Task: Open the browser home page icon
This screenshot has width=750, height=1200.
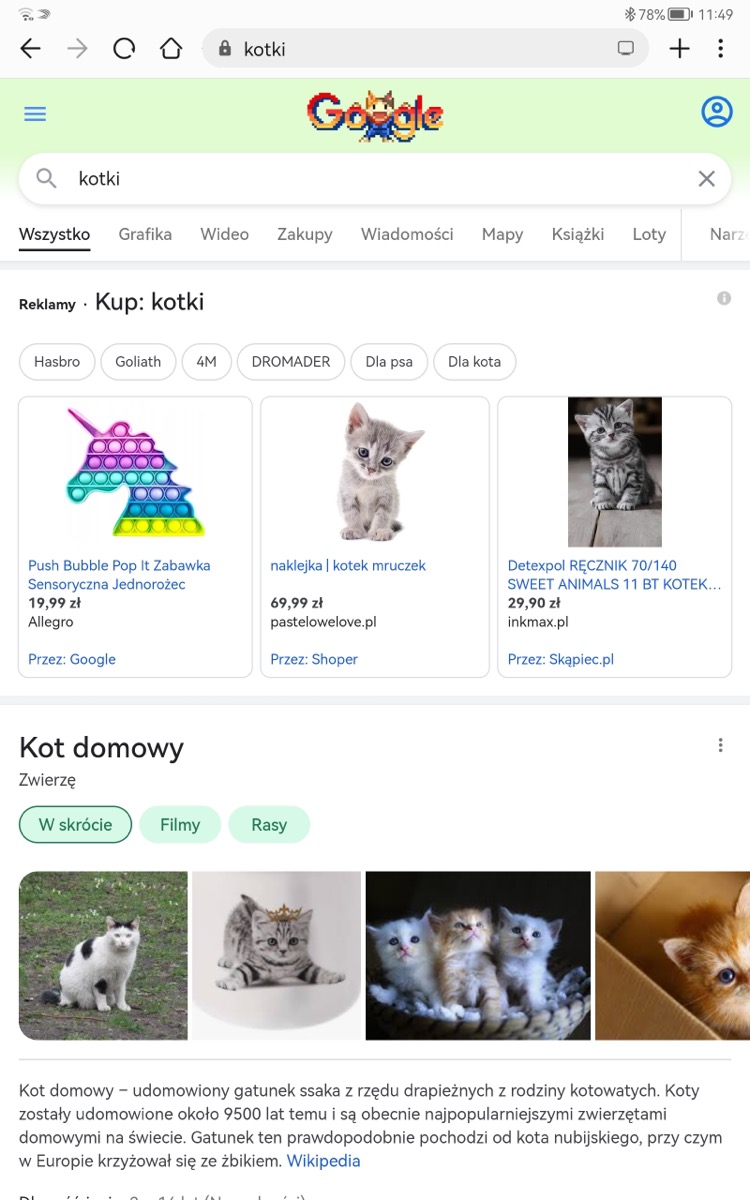Action: coord(171,49)
